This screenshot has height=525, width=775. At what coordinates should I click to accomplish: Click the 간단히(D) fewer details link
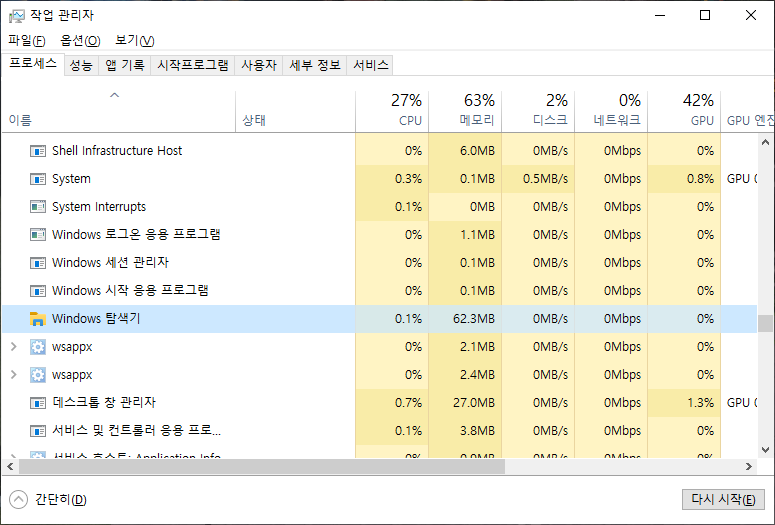click(x=61, y=500)
